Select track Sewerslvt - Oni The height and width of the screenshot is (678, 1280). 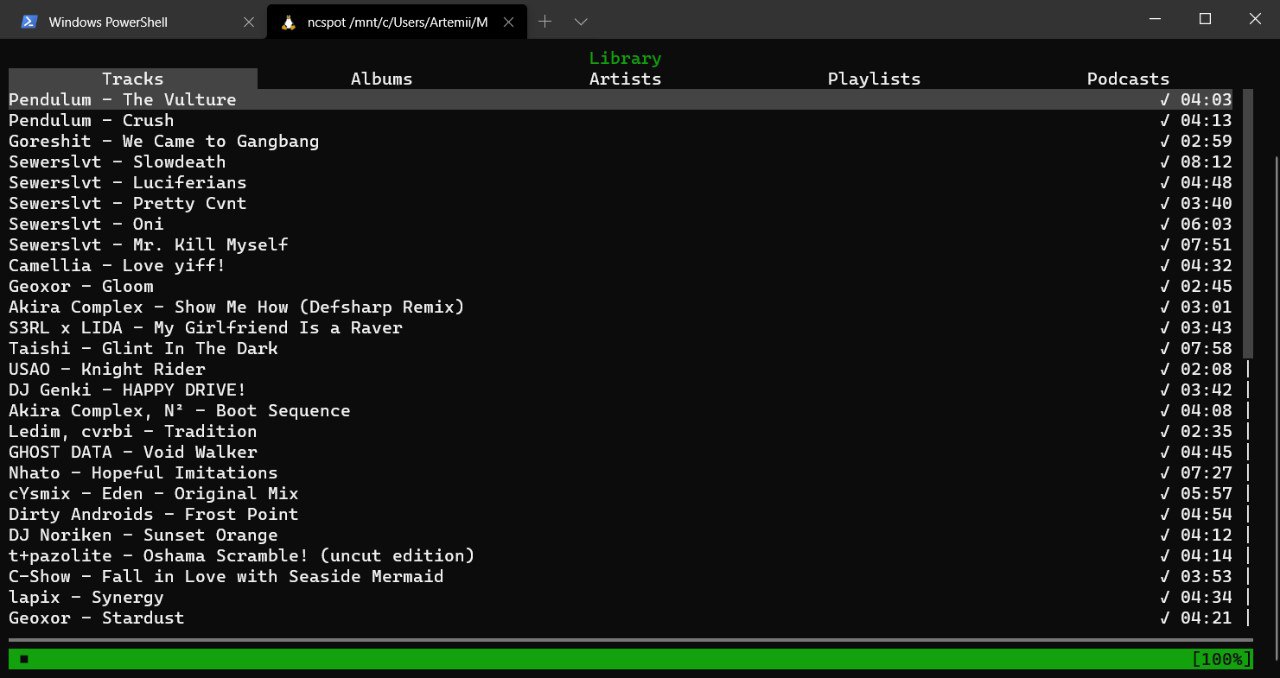tap(620, 224)
